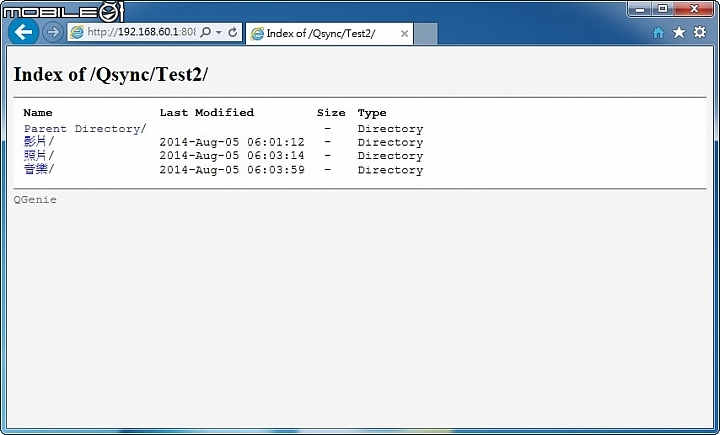This screenshot has height=435, width=720.
Task: Click the QGenie footer text
Action: click(x=35, y=200)
